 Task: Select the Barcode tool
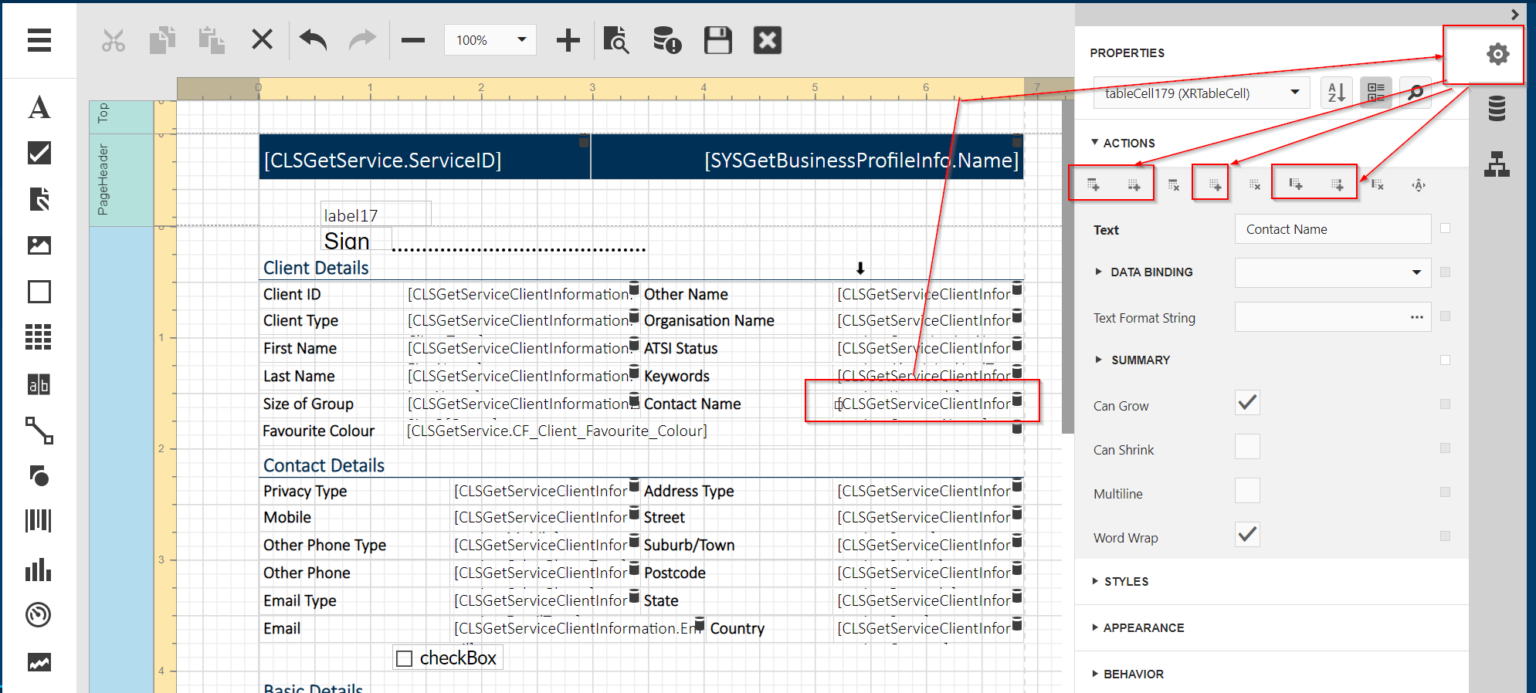[x=38, y=520]
